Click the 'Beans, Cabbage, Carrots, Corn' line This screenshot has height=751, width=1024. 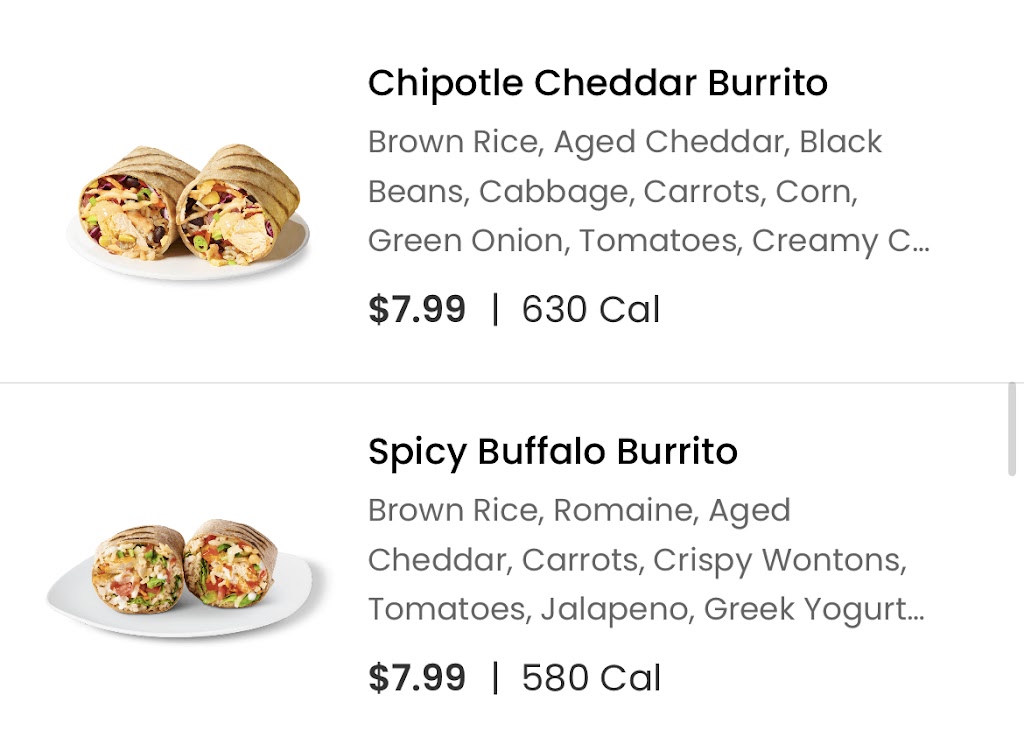[x=612, y=192]
